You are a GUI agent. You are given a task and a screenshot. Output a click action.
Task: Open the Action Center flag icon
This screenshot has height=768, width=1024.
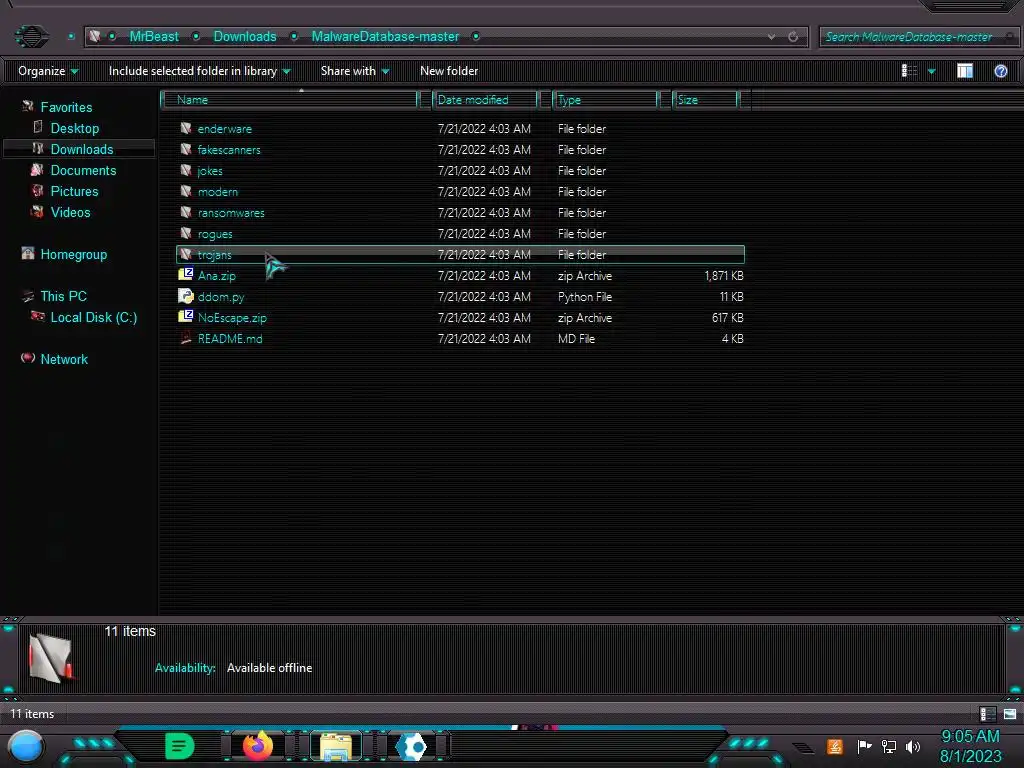coord(864,746)
